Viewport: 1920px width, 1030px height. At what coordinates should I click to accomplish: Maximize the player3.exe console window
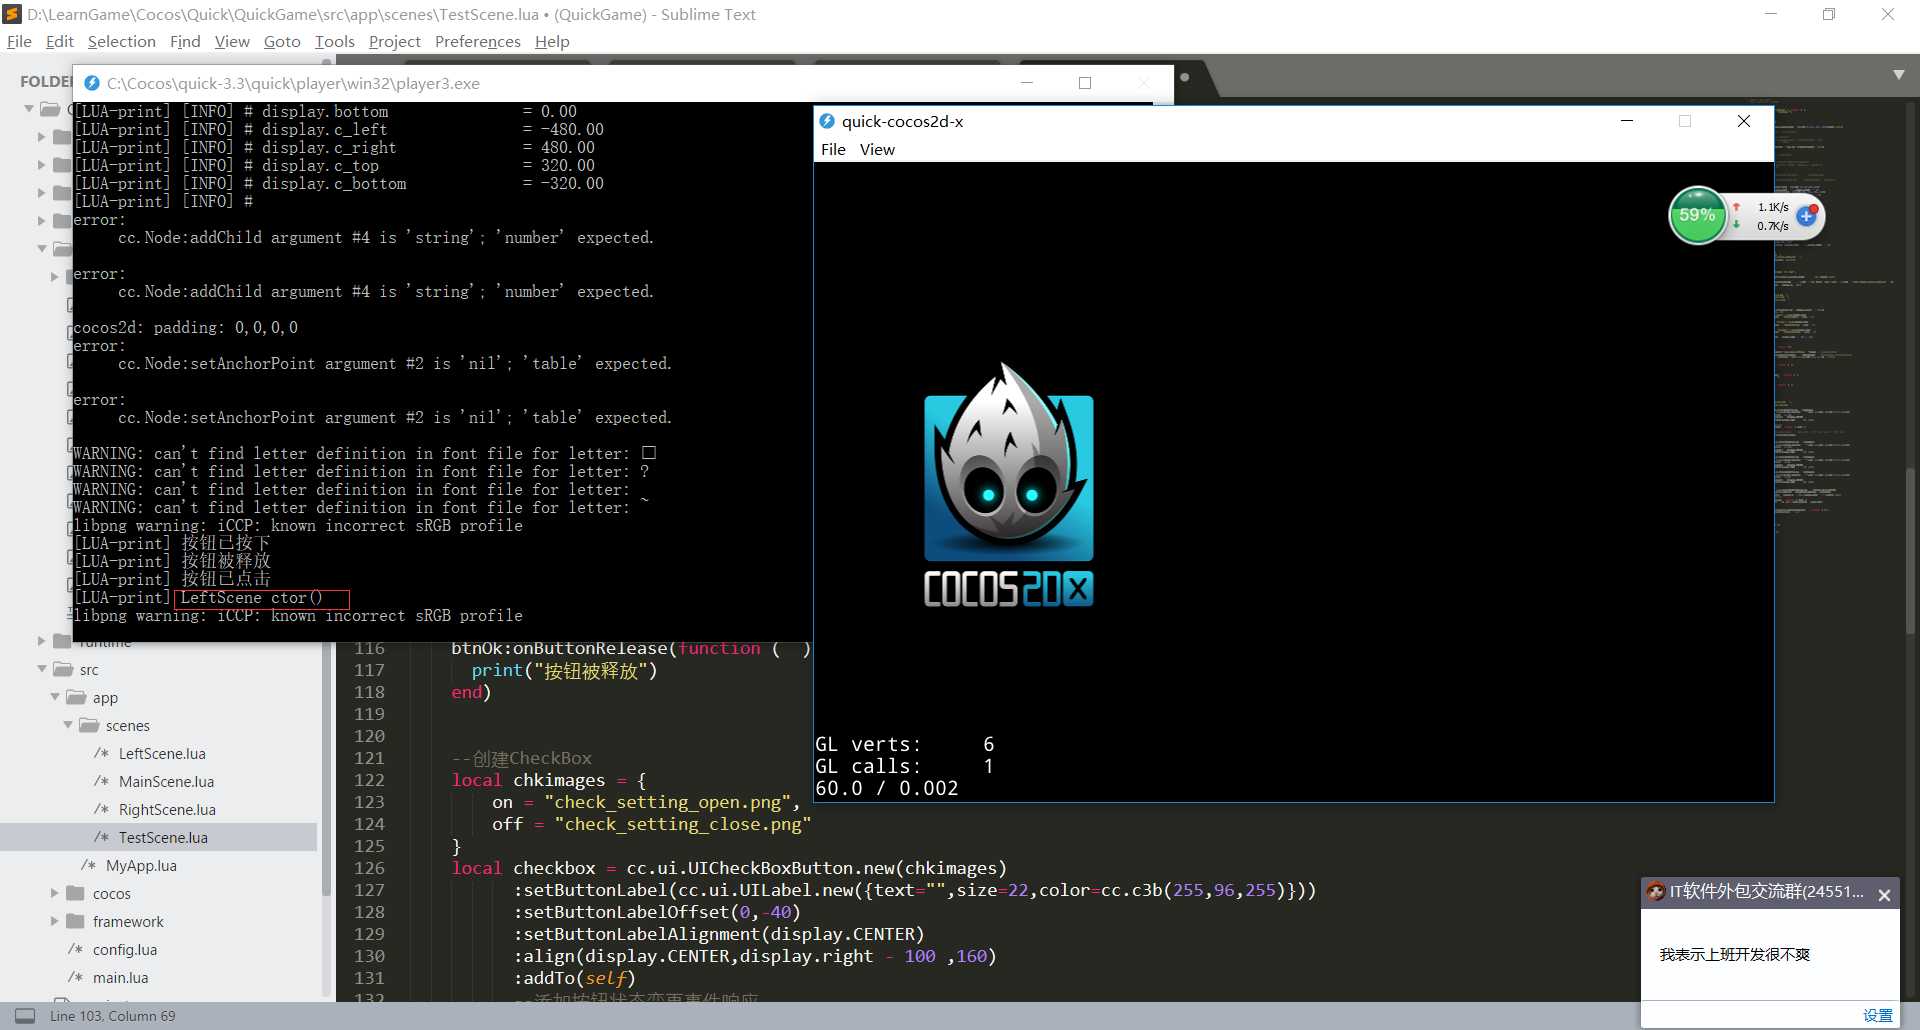1085,83
